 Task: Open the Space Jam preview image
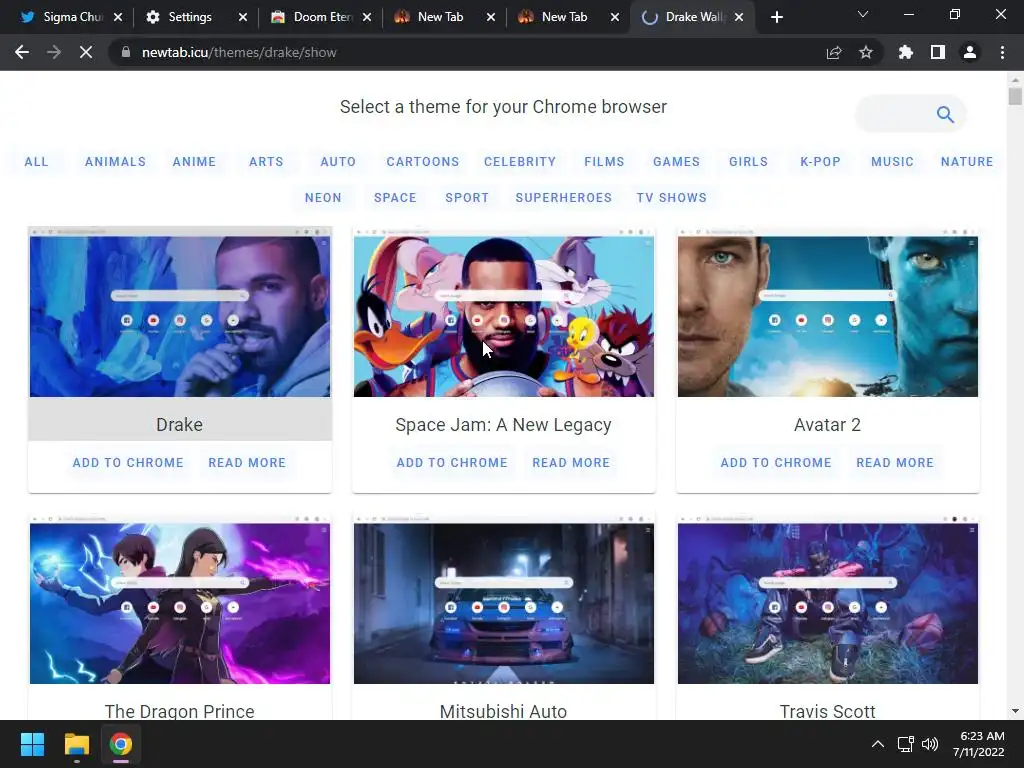[504, 312]
